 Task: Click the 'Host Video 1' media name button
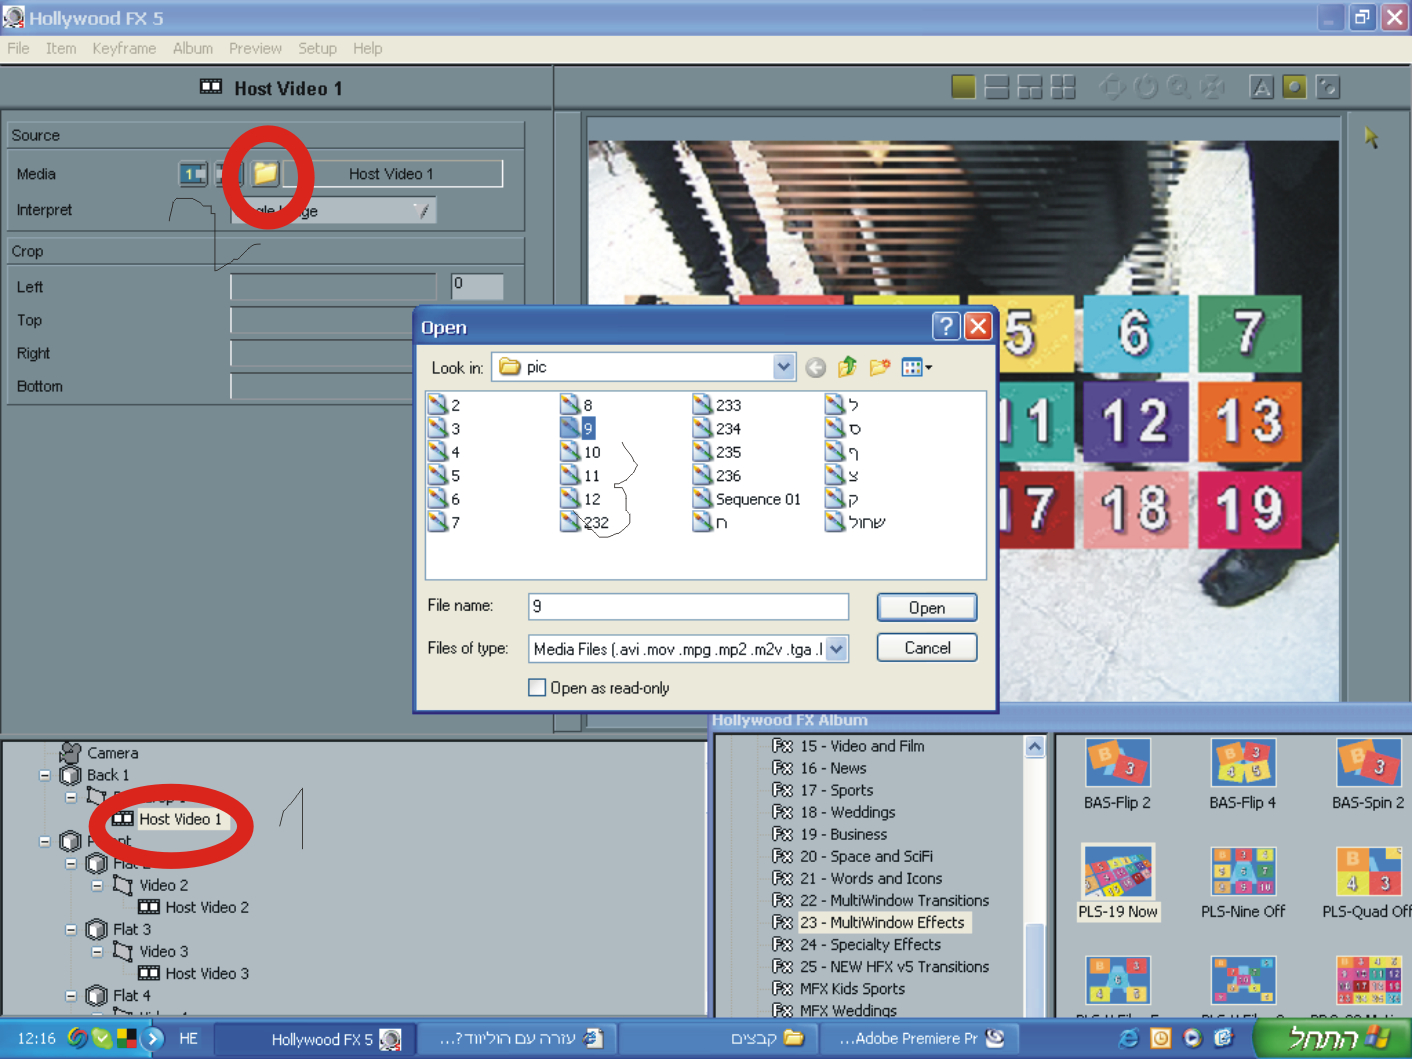[x=391, y=174]
